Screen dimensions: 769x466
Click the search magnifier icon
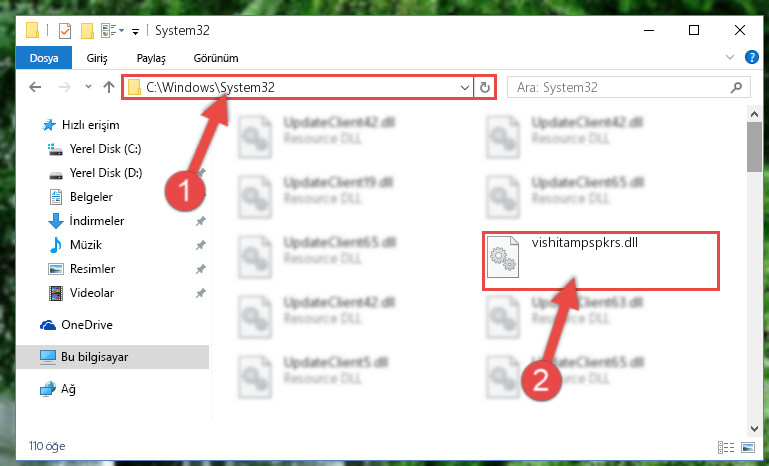(736, 87)
